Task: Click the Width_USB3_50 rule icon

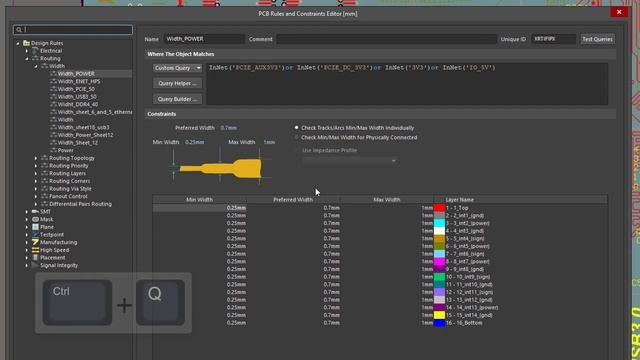Action: (x=53, y=97)
